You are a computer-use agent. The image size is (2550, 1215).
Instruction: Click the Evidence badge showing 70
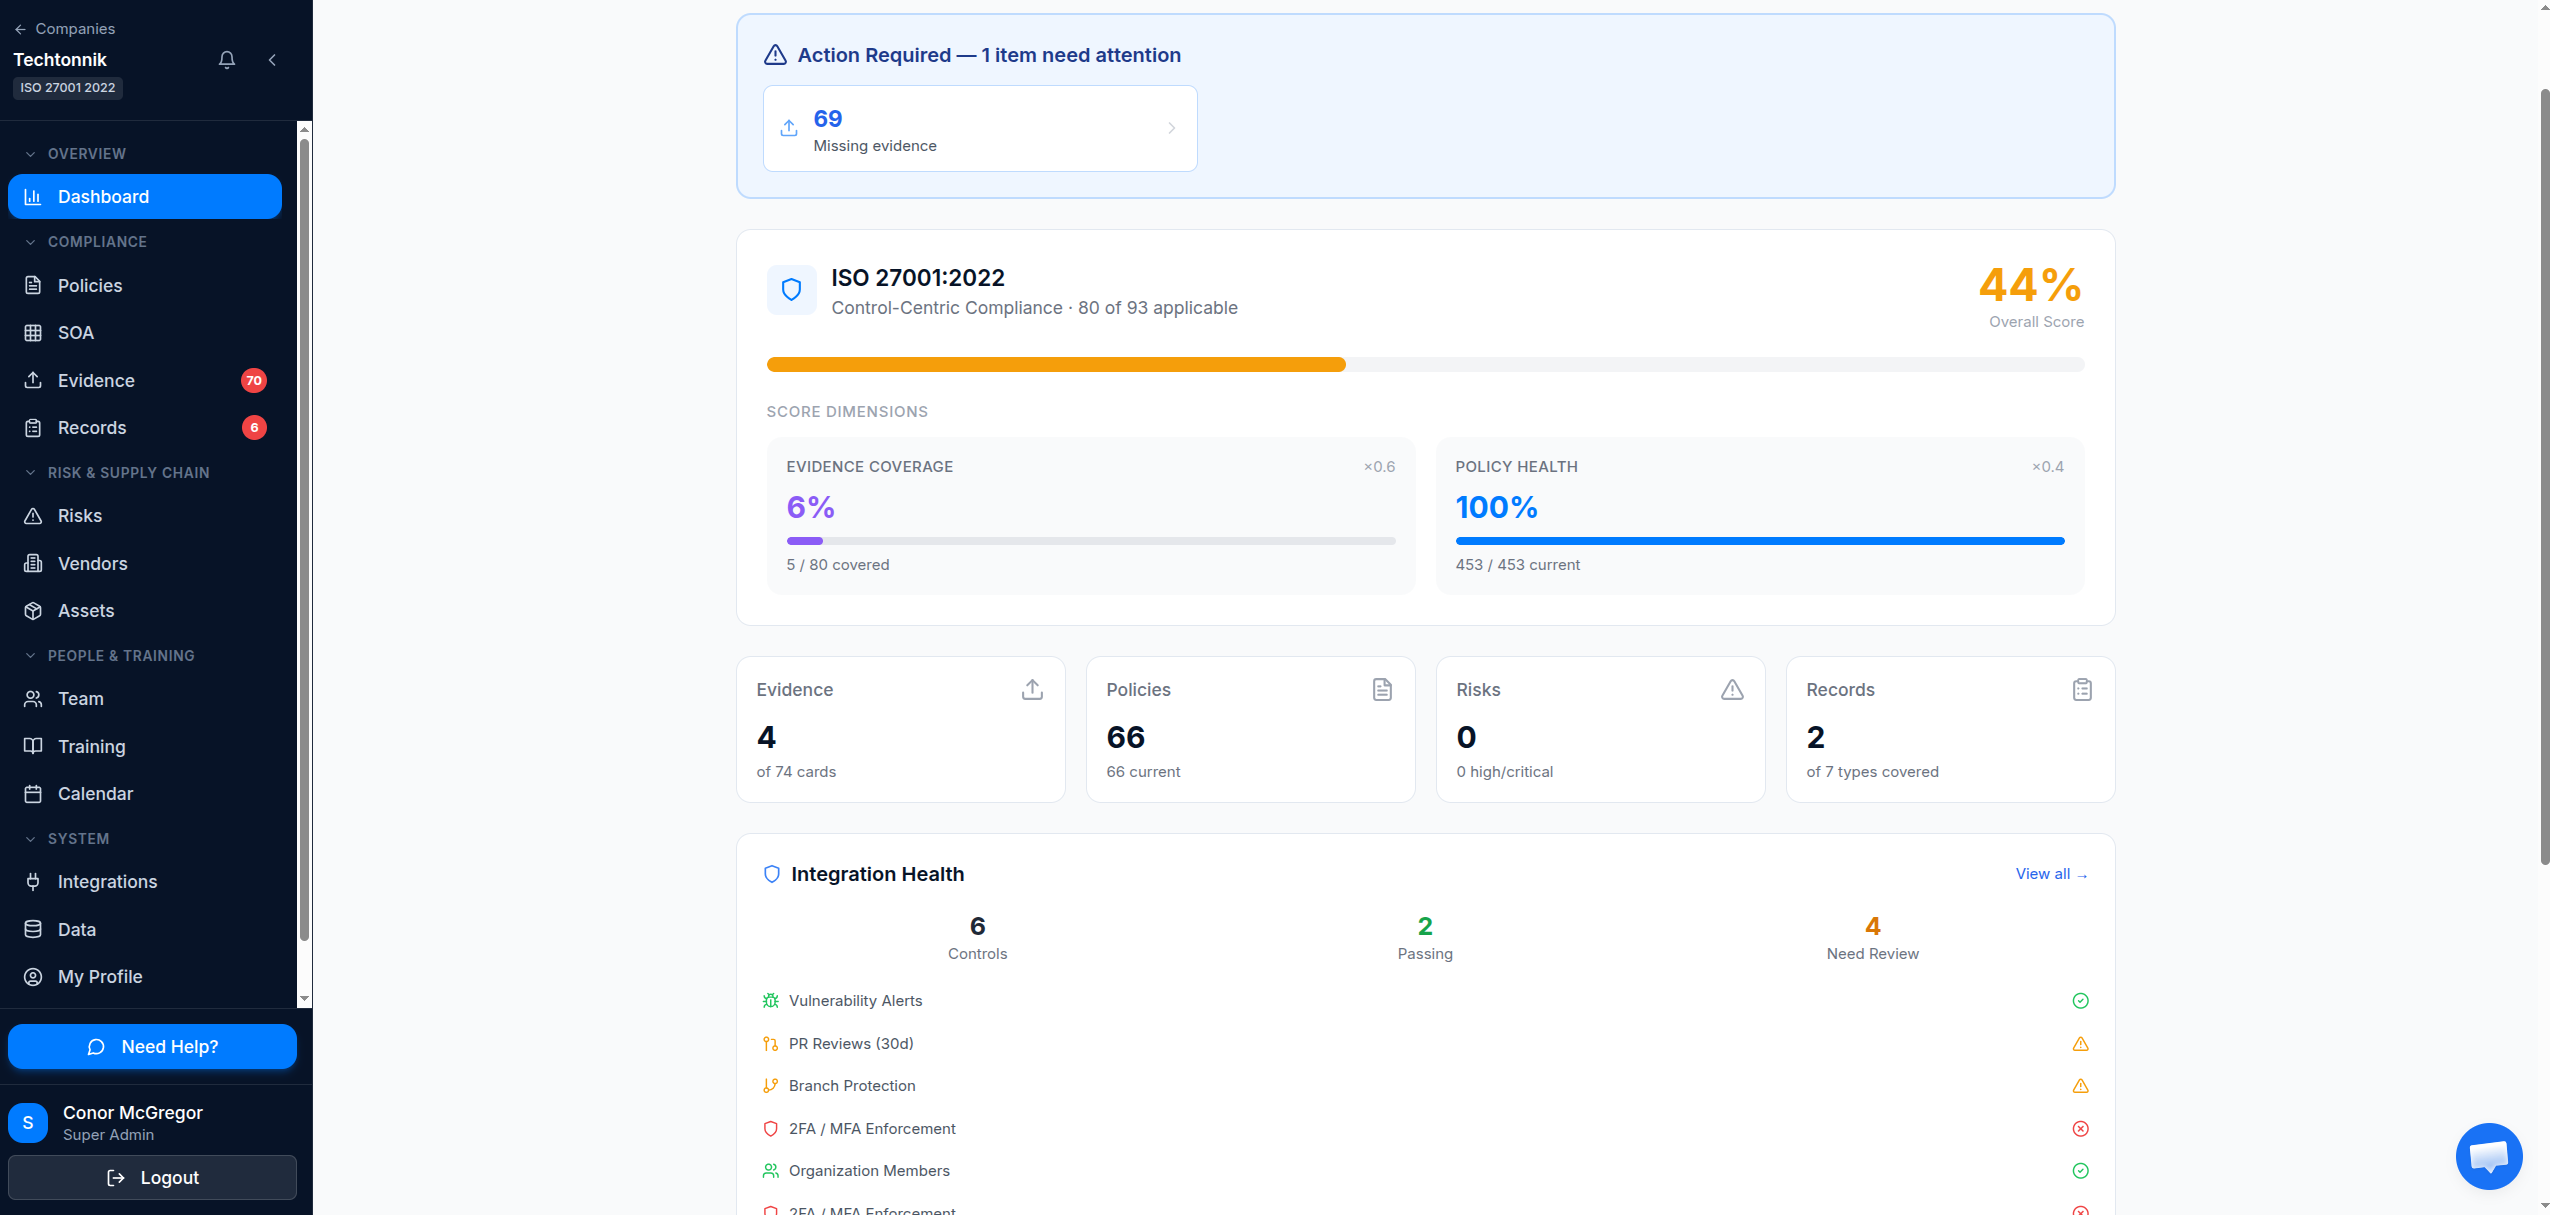pyautogui.click(x=254, y=381)
